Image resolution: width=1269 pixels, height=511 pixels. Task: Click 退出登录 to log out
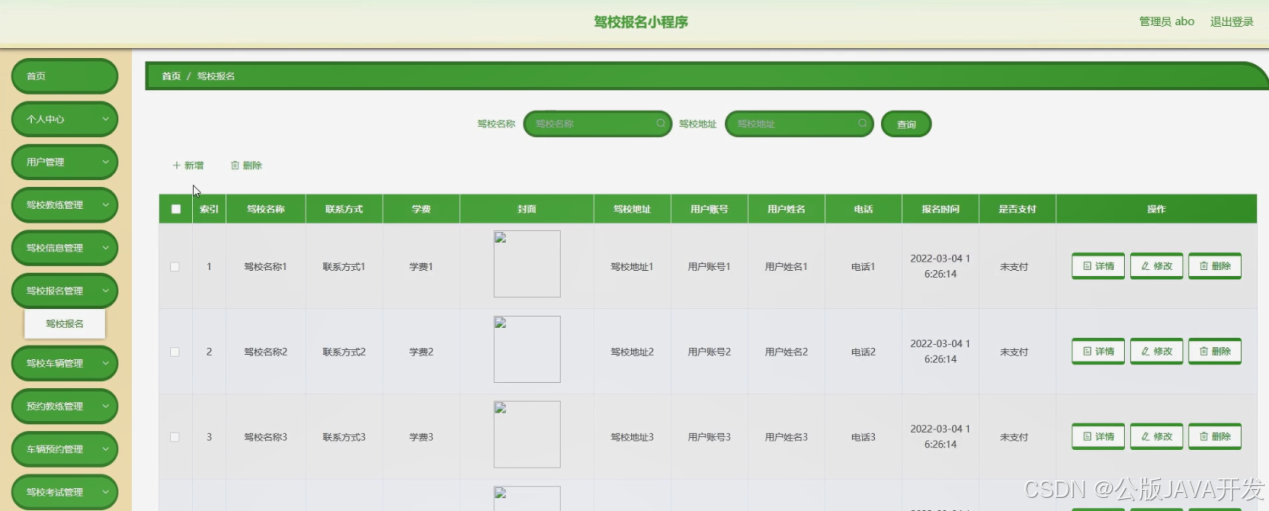[1231, 21]
